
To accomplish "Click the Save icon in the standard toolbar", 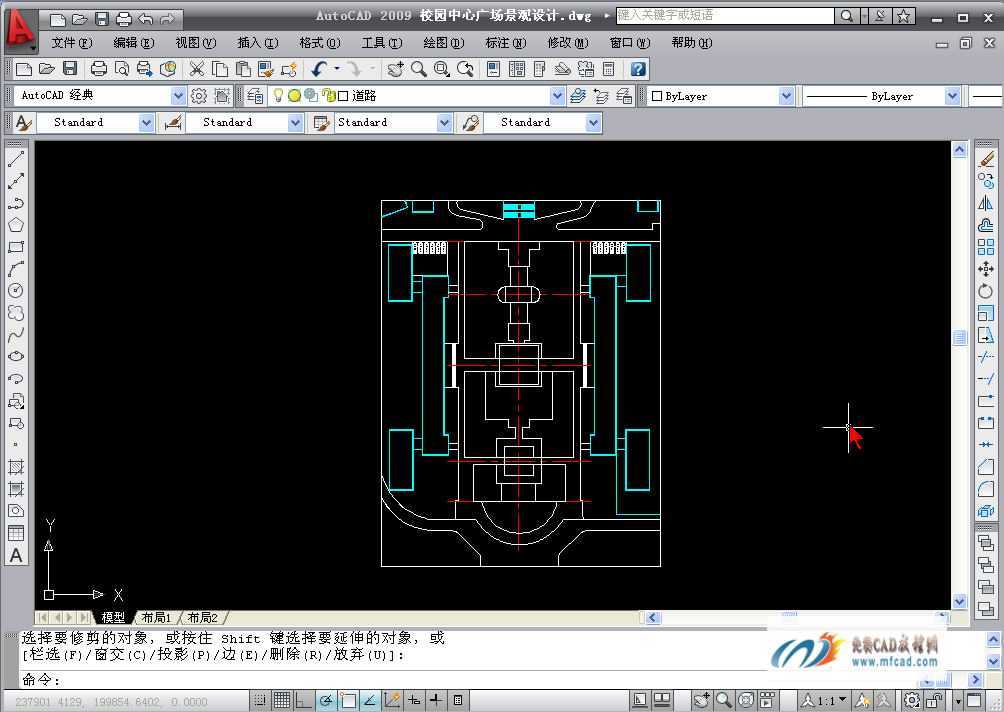I will [70, 69].
